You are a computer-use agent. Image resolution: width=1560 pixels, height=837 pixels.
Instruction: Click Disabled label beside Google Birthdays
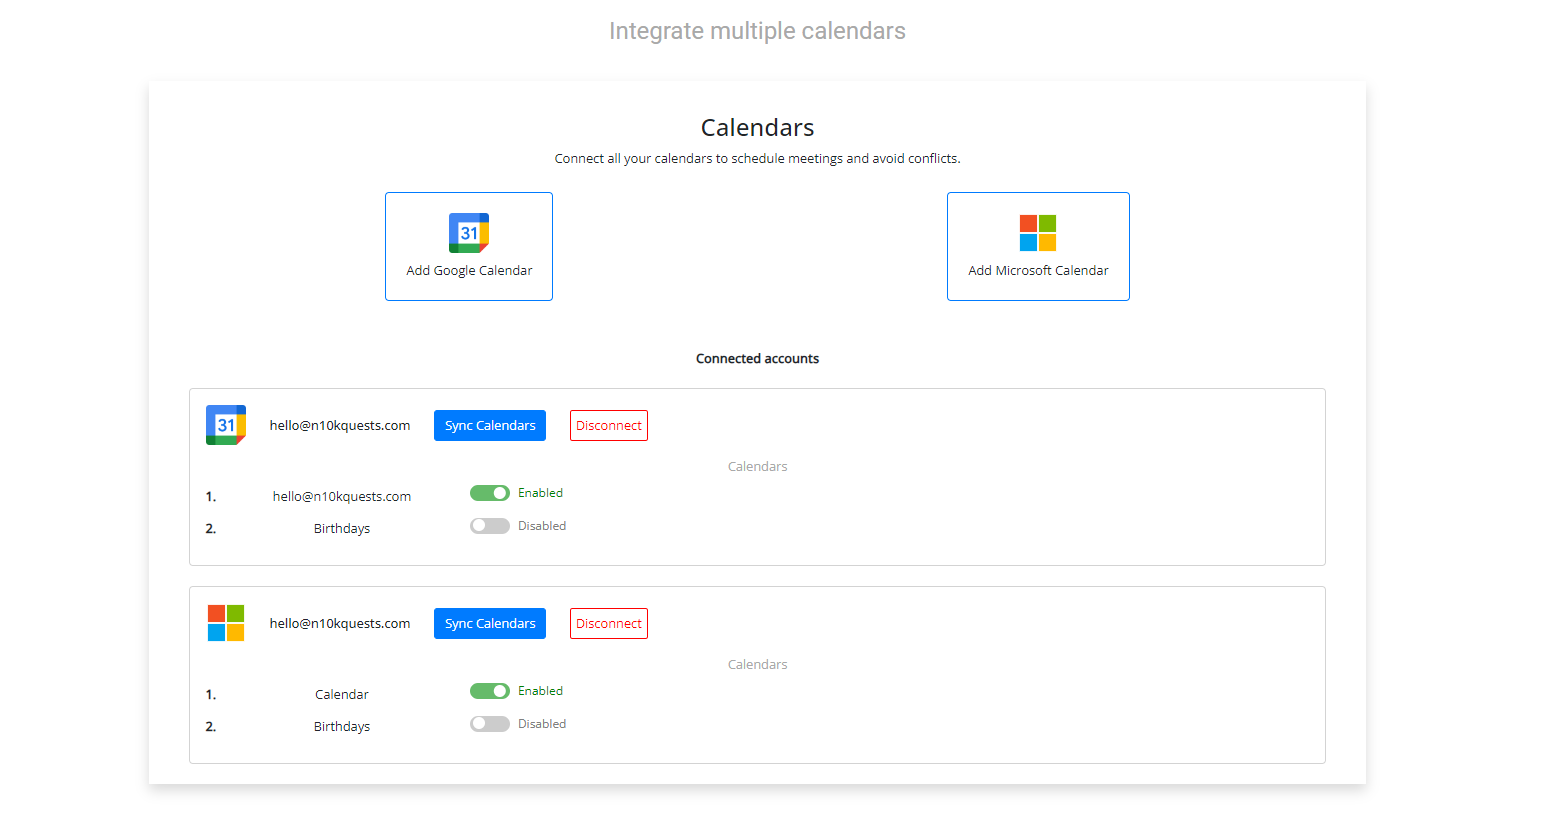542,526
